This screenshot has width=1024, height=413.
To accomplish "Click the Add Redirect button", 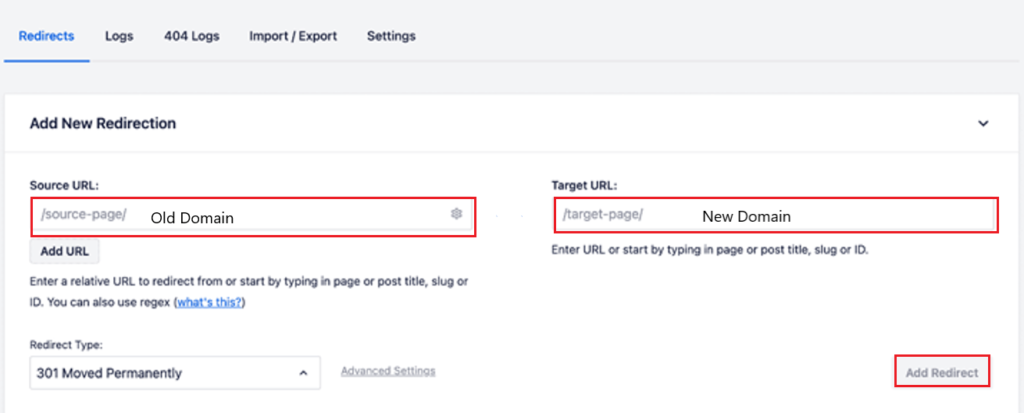I will (x=941, y=373).
